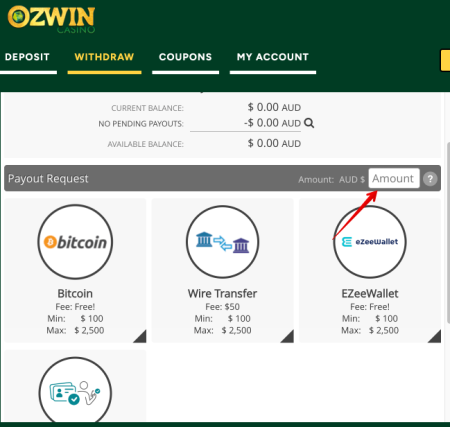The width and height of the screenshot is (450, 427).
Task: Click the Bitcoin 'Max: $ 2,500' text
Action: (x=75, y=330)
